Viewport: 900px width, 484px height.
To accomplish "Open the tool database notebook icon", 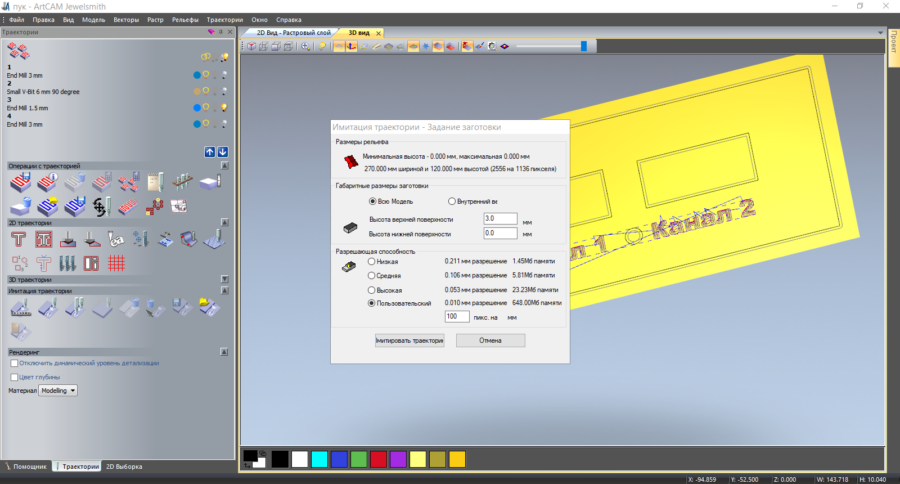I will click(x=156, y=183).
